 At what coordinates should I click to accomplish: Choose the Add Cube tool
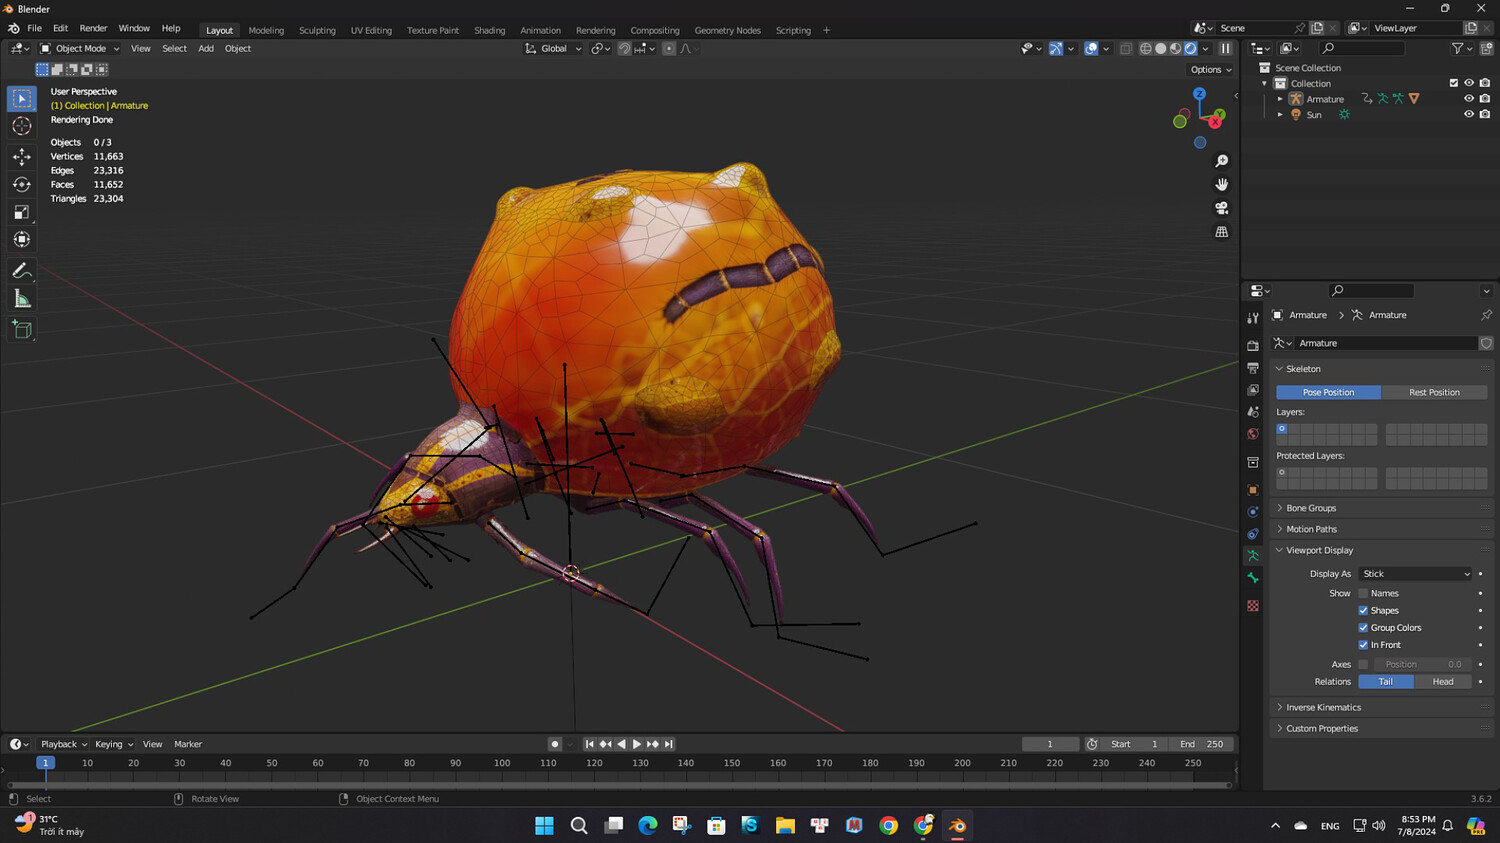[x=22, y=330]
